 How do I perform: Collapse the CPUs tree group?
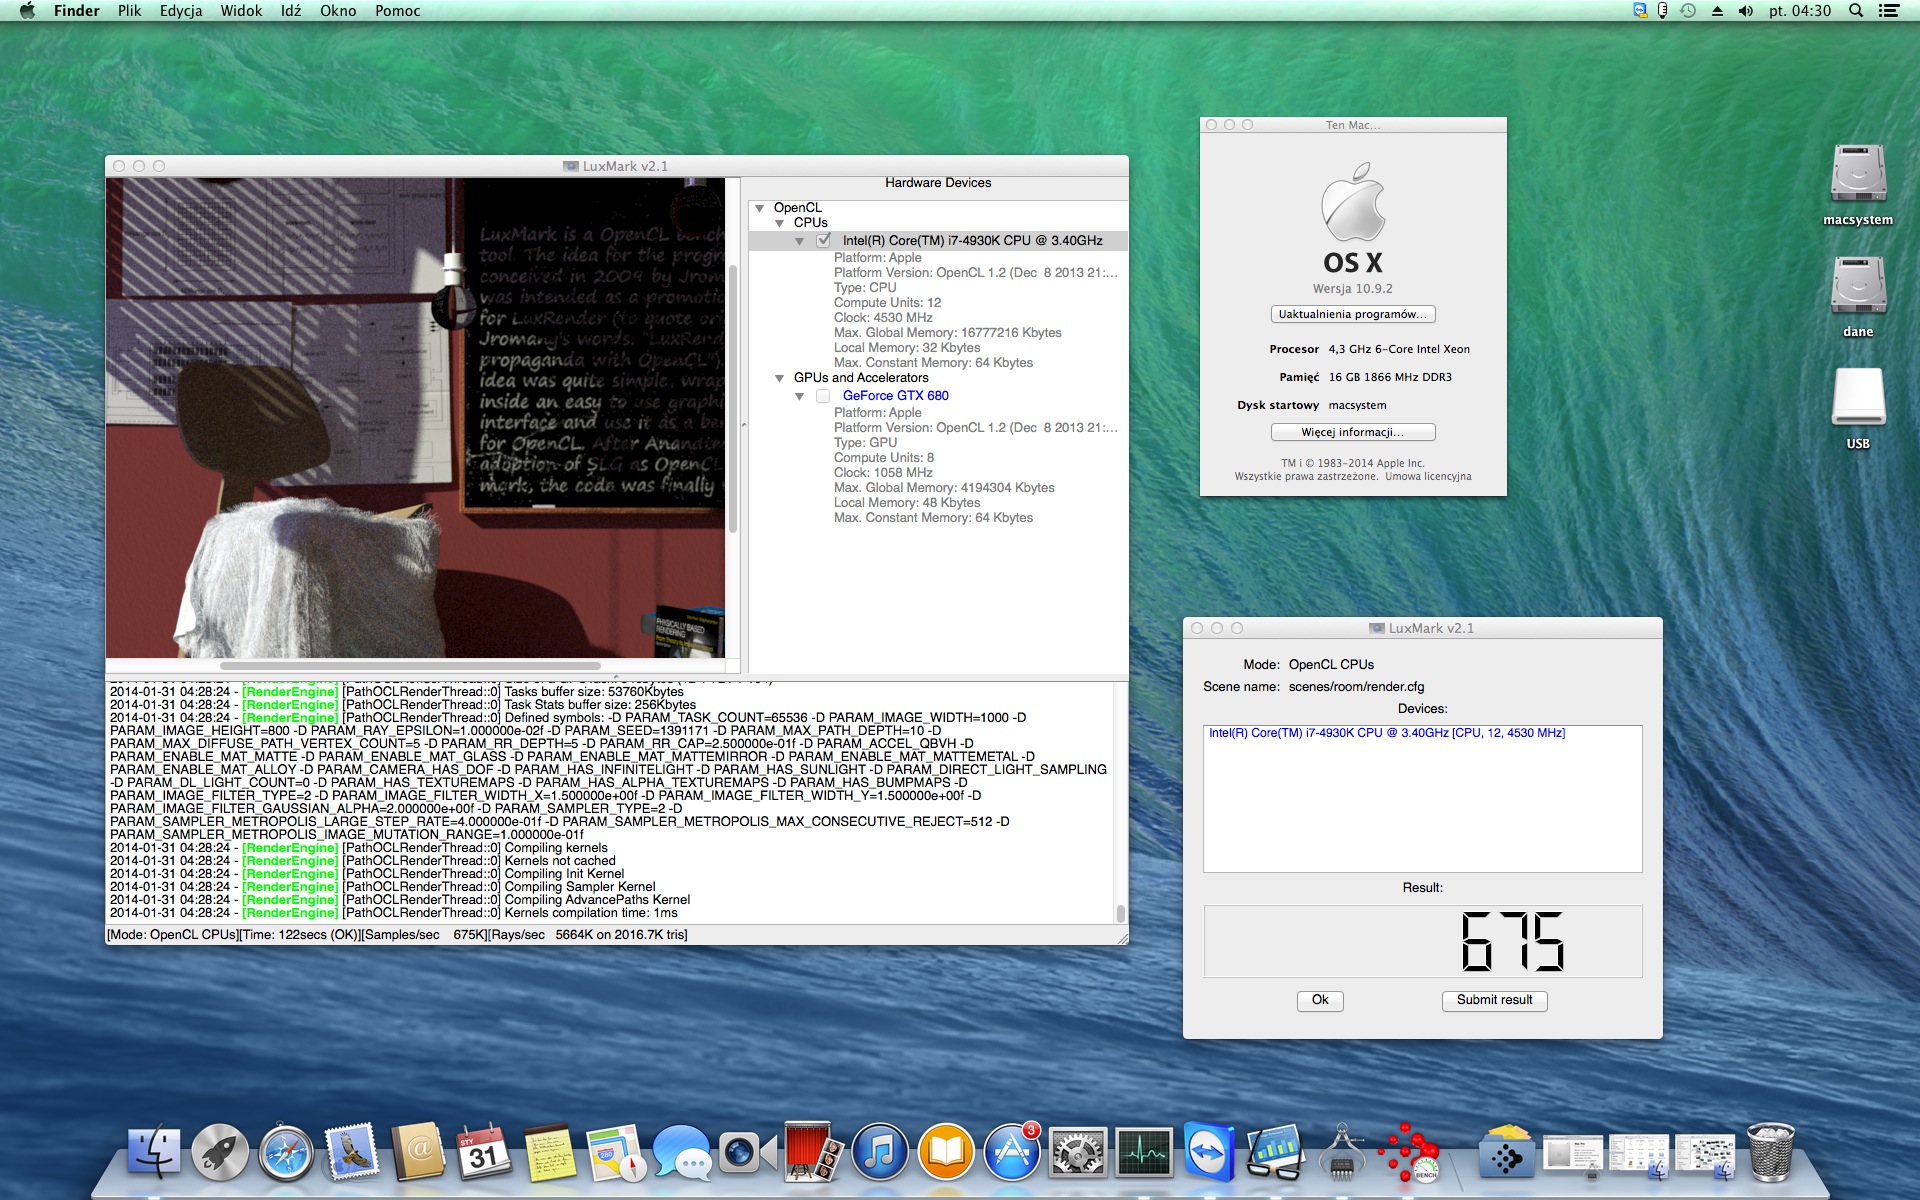pos(780,223)
